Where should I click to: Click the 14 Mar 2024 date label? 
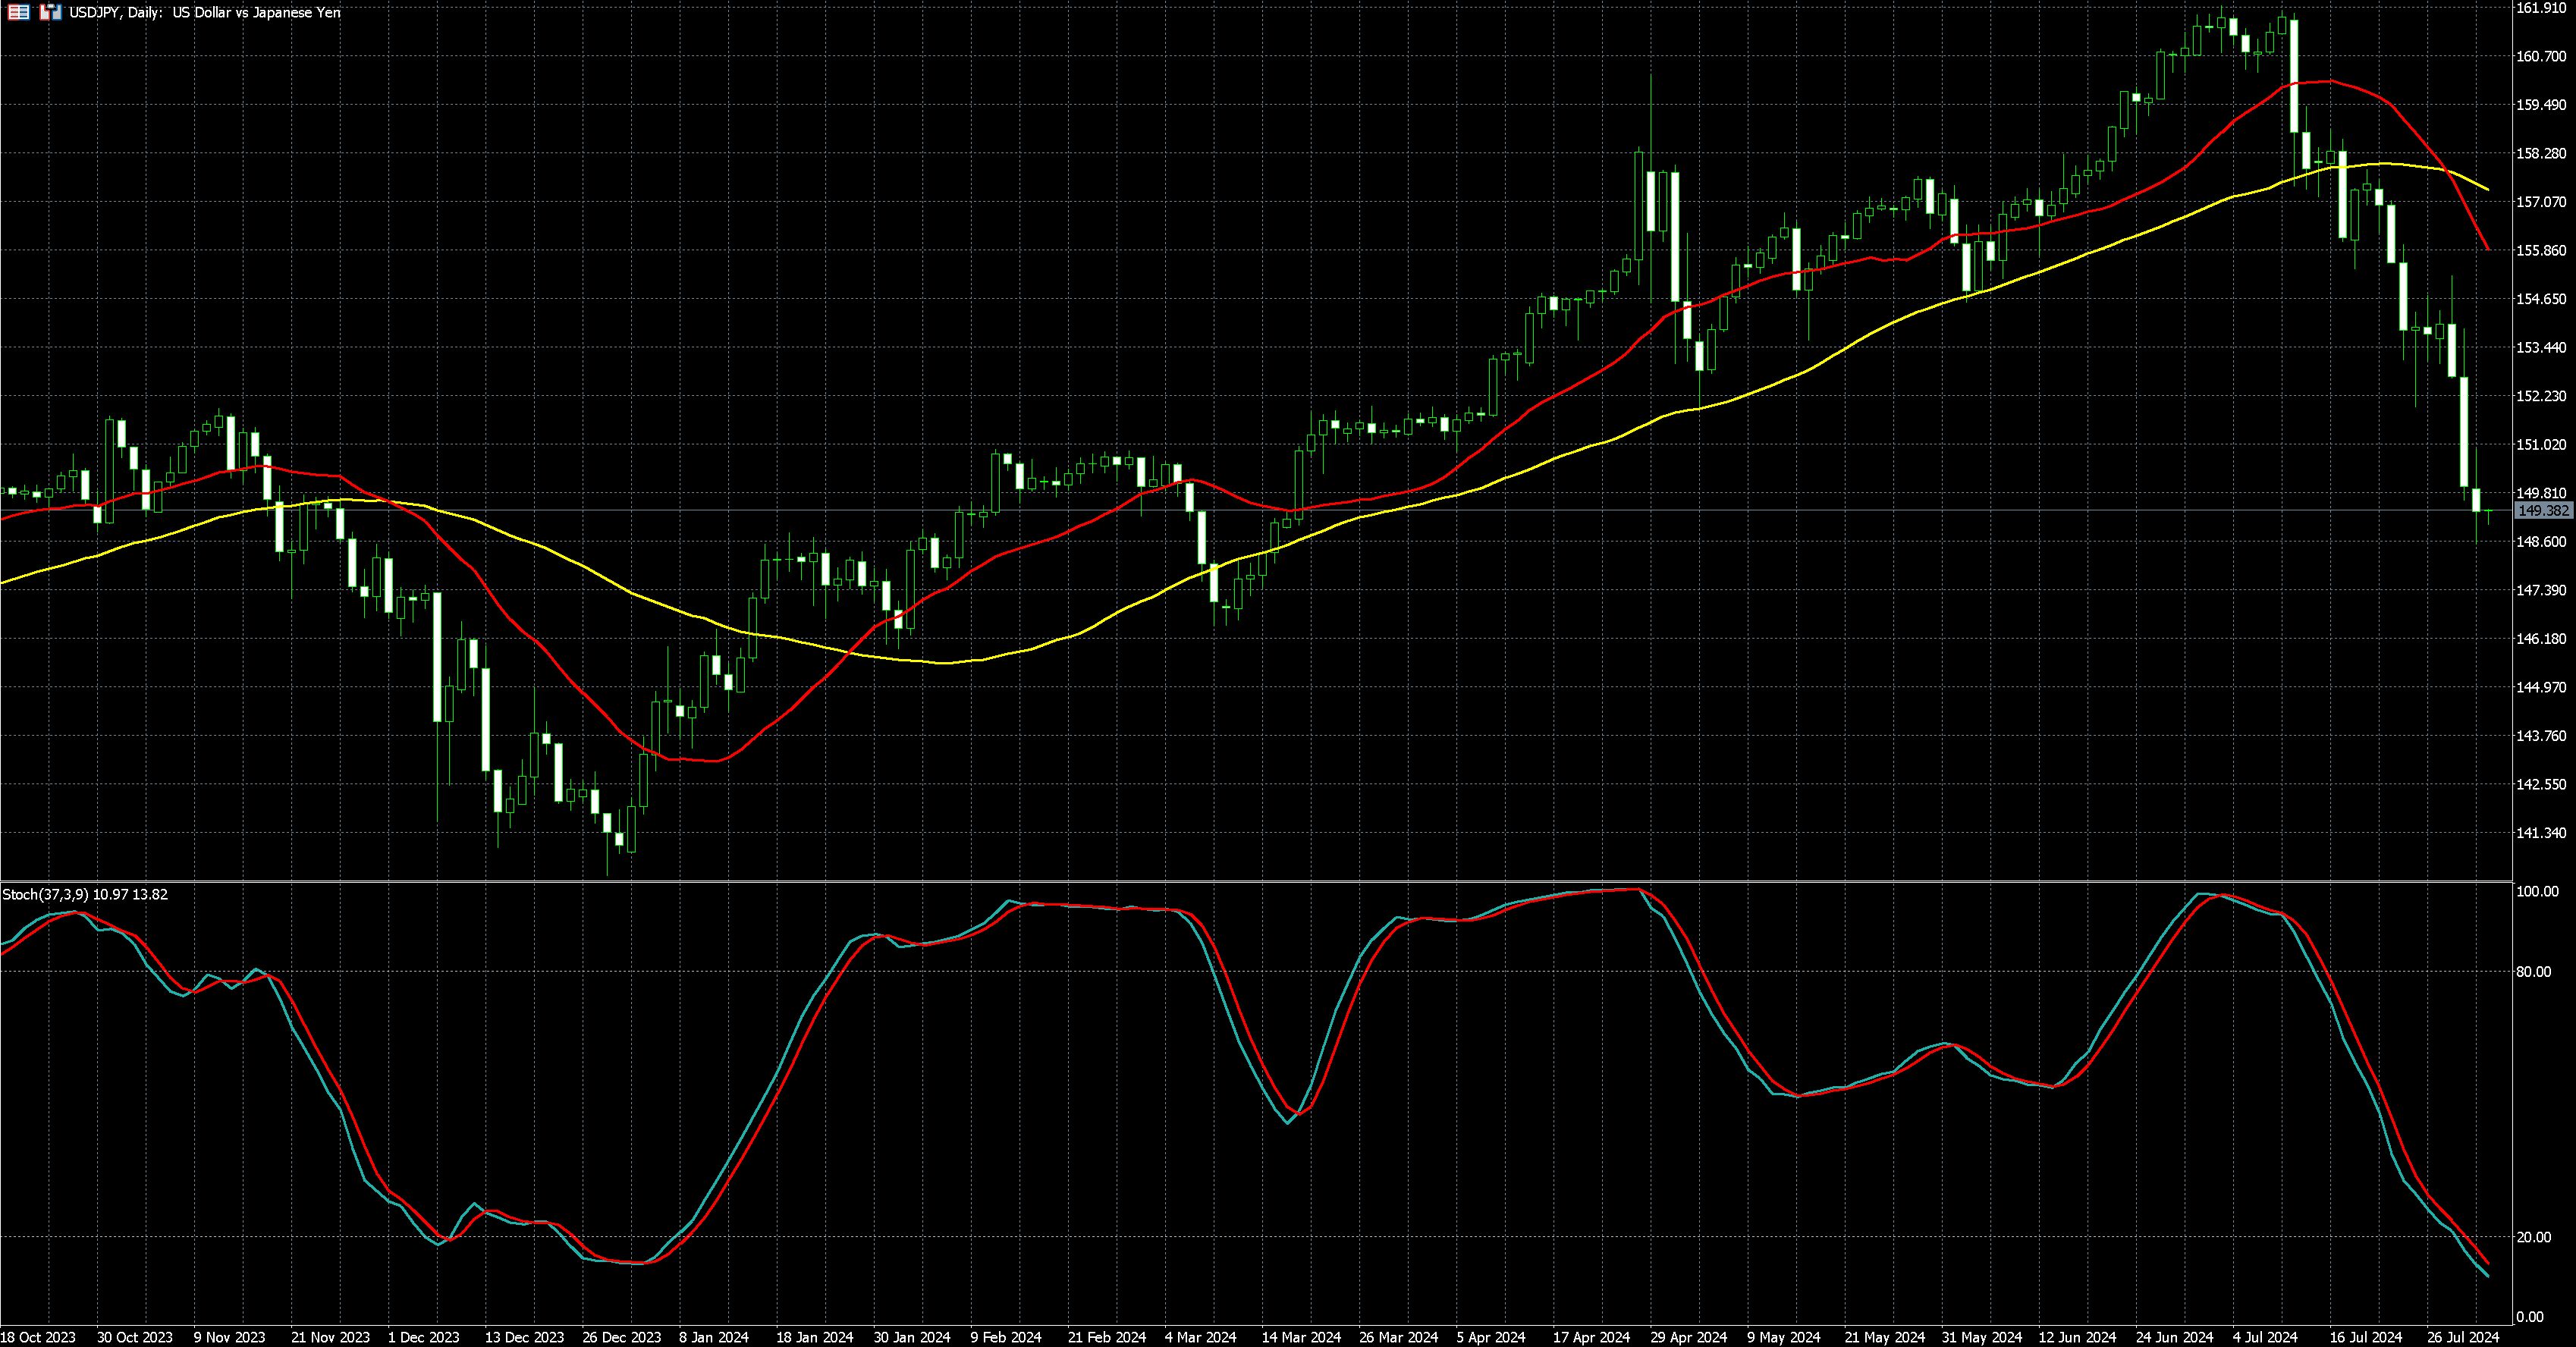click(x=1301, y=1337)
